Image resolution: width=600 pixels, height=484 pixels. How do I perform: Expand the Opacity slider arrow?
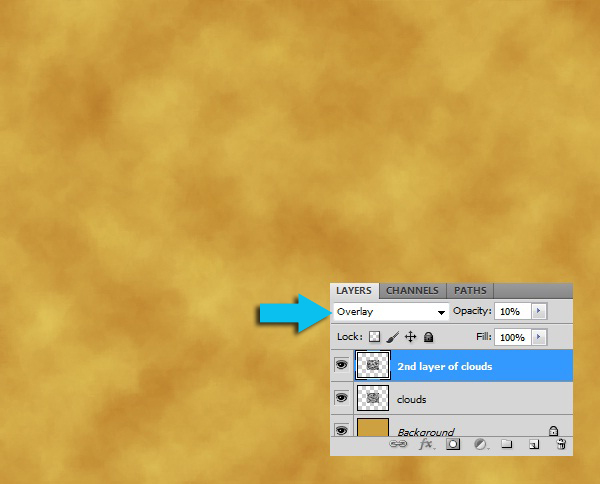coord(541,312)
